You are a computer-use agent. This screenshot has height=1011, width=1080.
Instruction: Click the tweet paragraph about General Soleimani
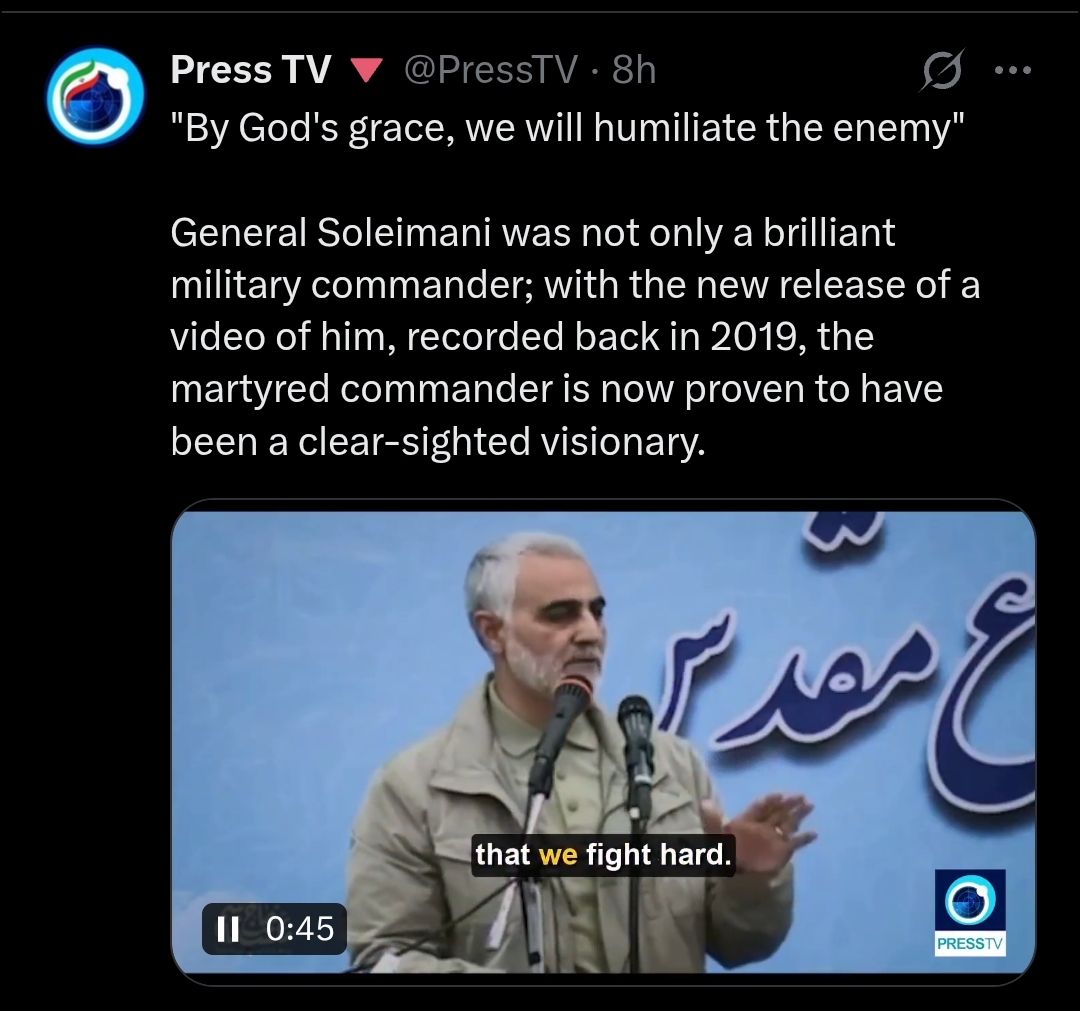(575, 337)
